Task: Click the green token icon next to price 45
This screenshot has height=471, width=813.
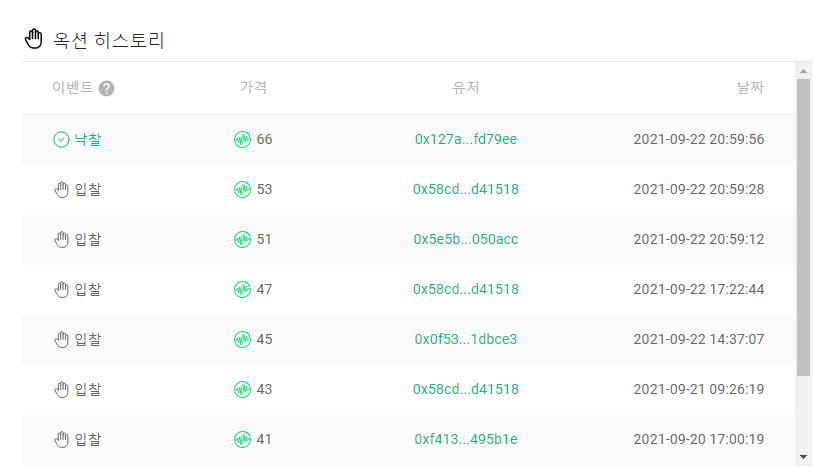Action: click(242, 339)
